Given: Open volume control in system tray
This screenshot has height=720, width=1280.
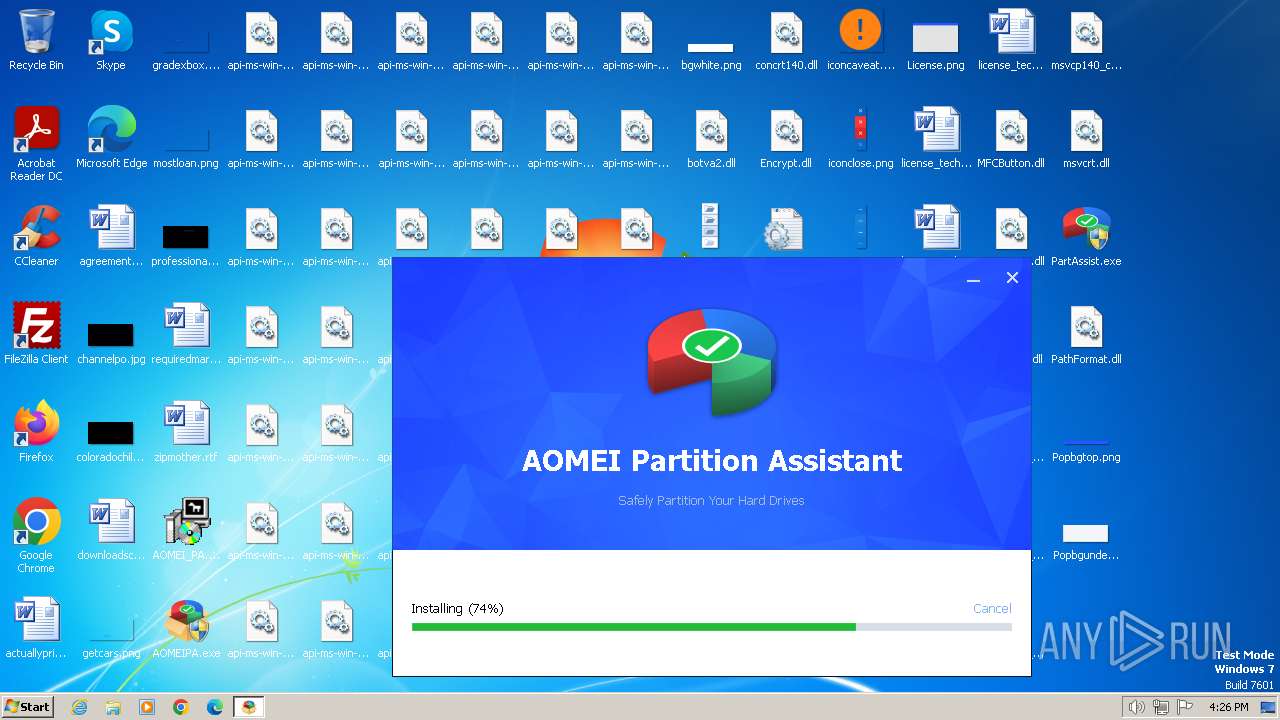Looking at the screenshot, I should click(1136, 707).
